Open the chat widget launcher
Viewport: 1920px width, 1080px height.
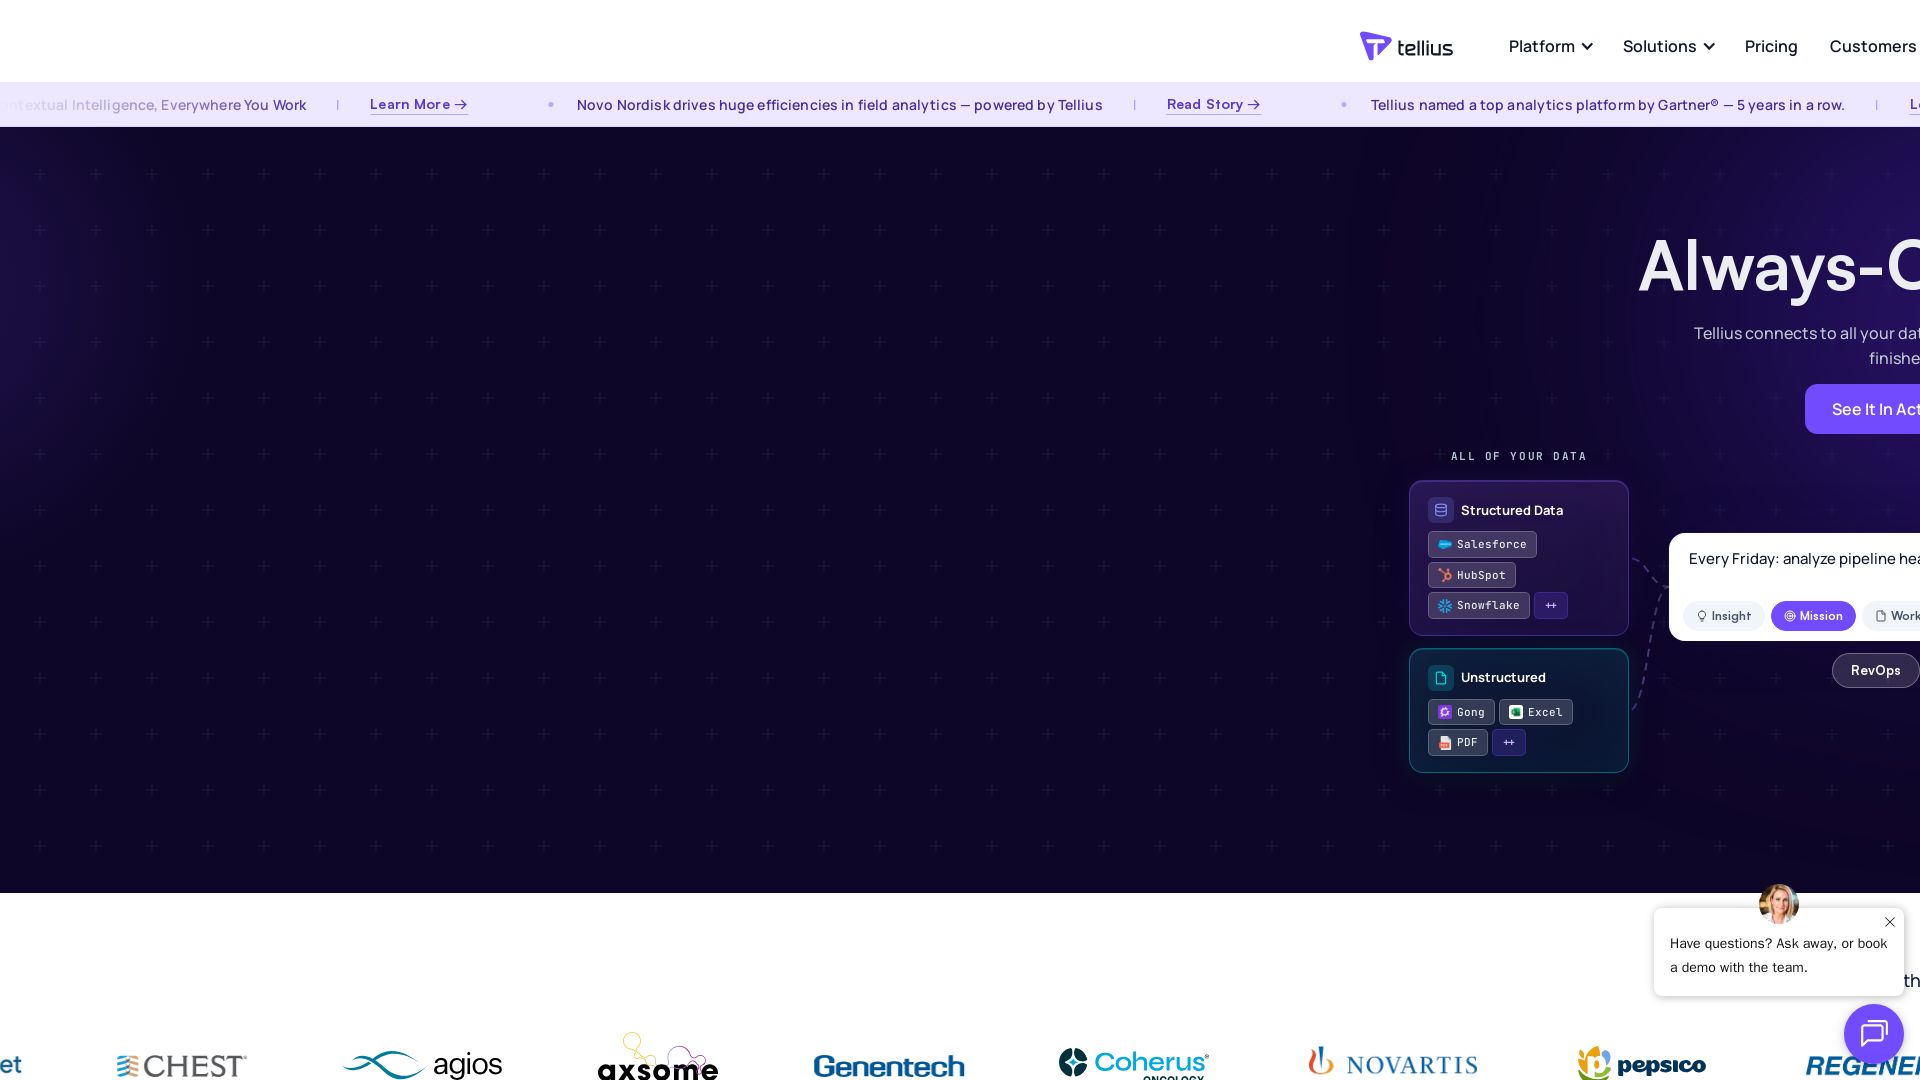pyautogui.click(x=1874, y=1034)
